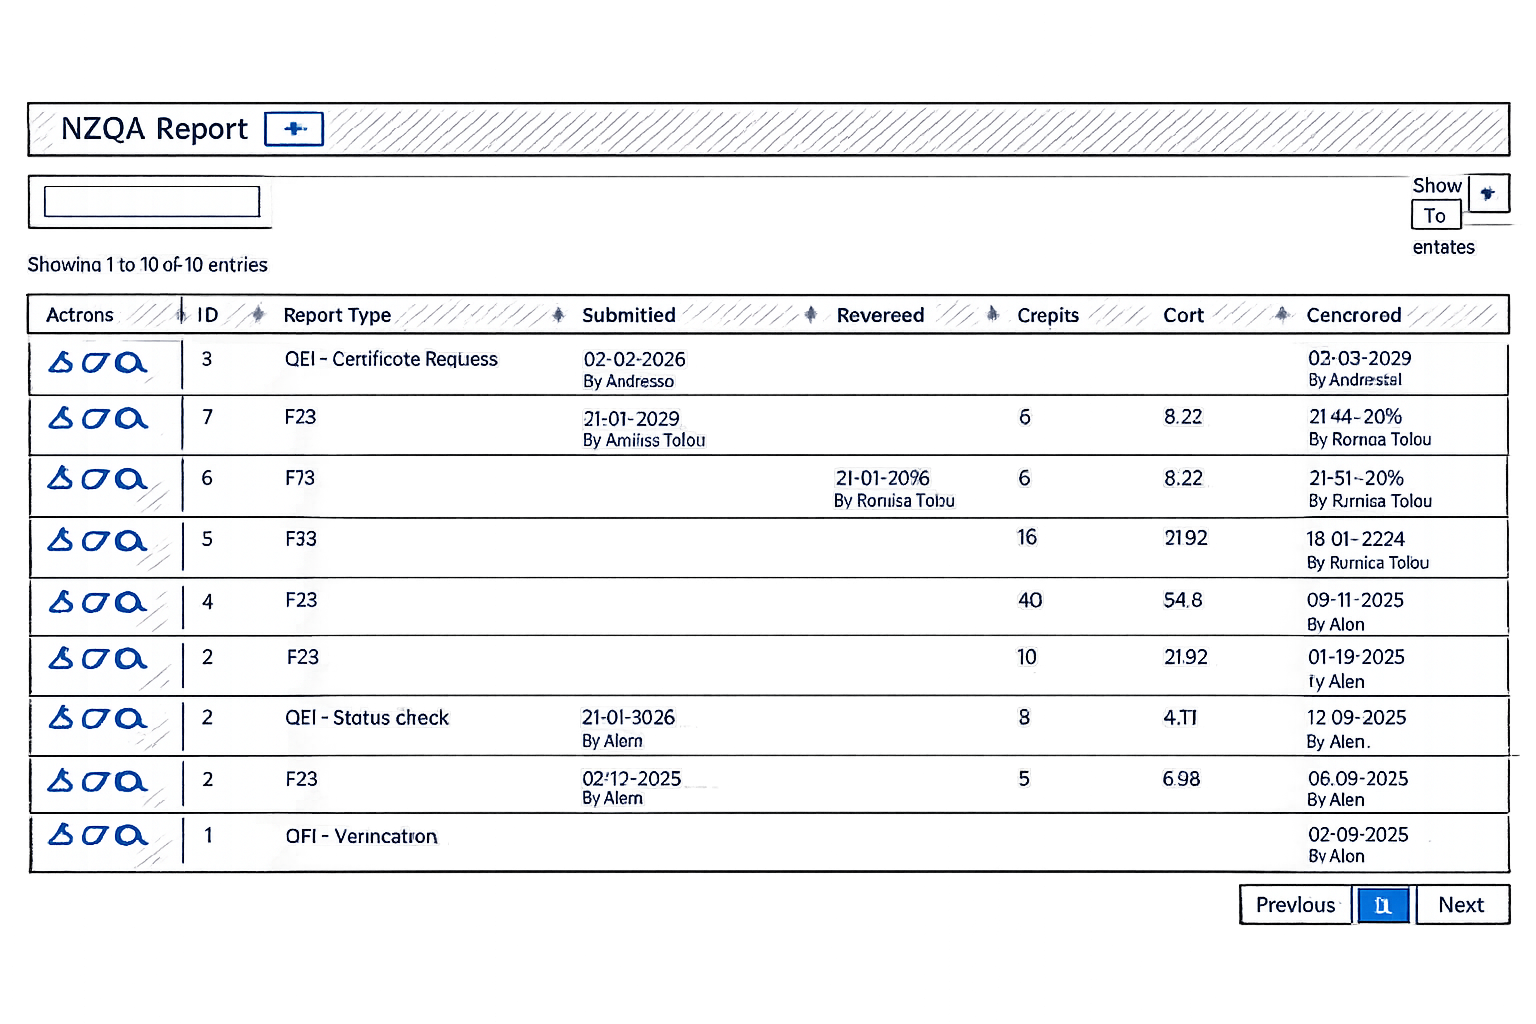Sort by the Report Type column arrow
Image resolution: width=1536 pixels, height=1024 pixels.
(x=558, y=314)
